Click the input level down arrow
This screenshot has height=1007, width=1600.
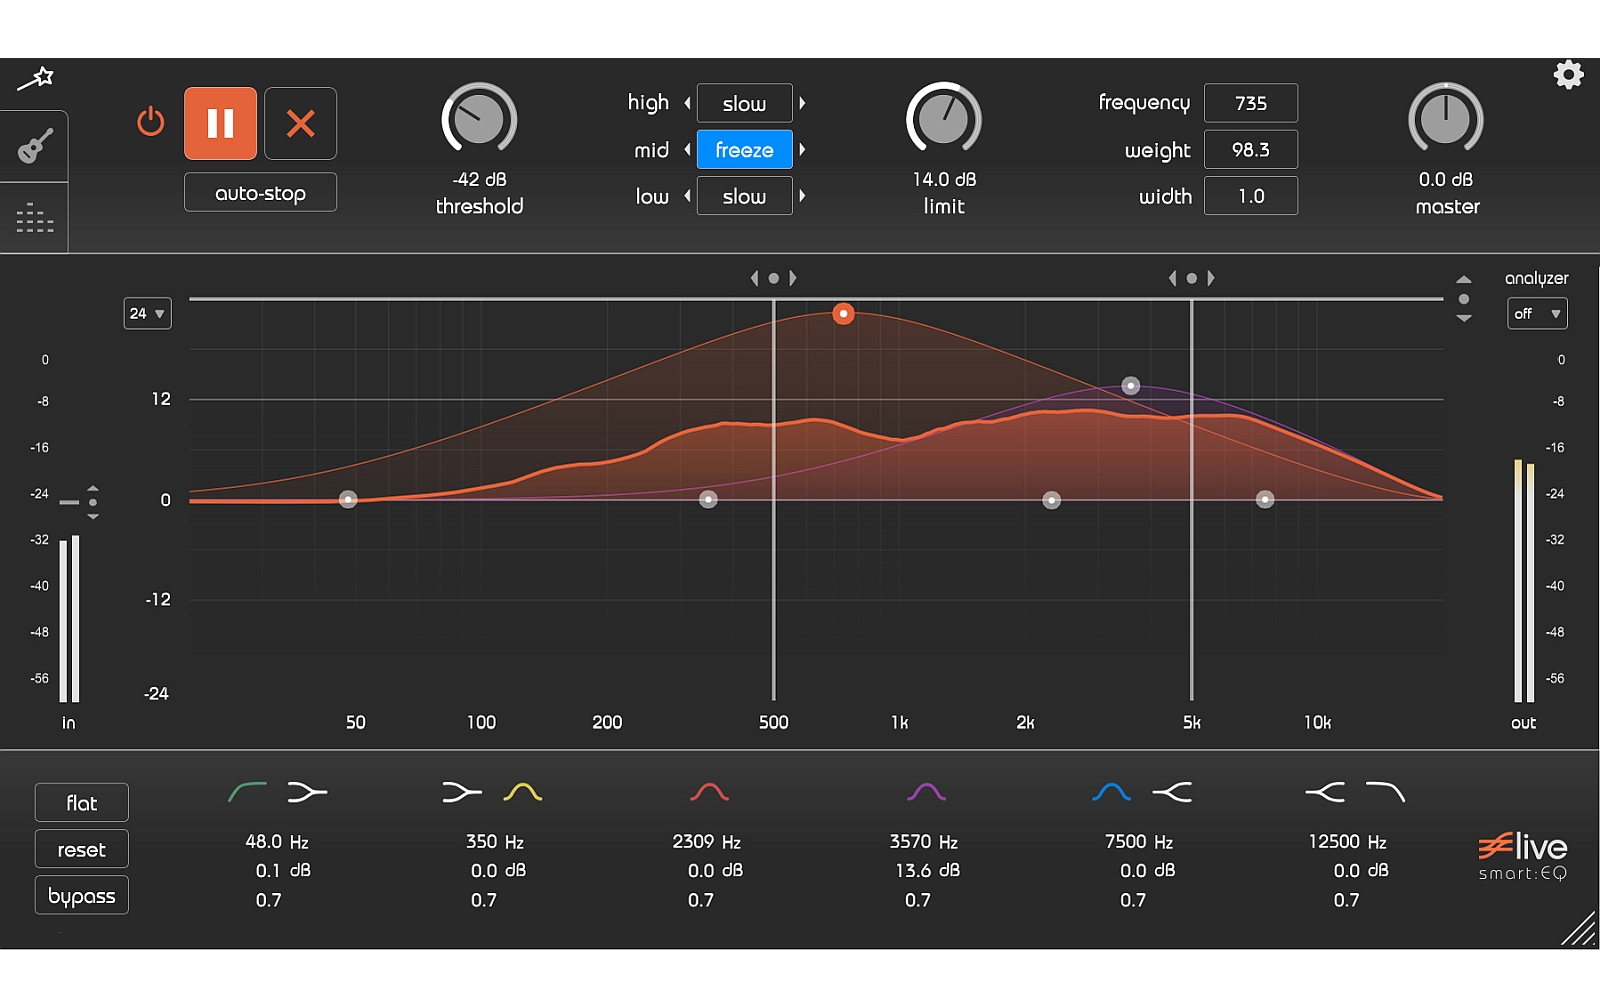[x=93, y=516]
